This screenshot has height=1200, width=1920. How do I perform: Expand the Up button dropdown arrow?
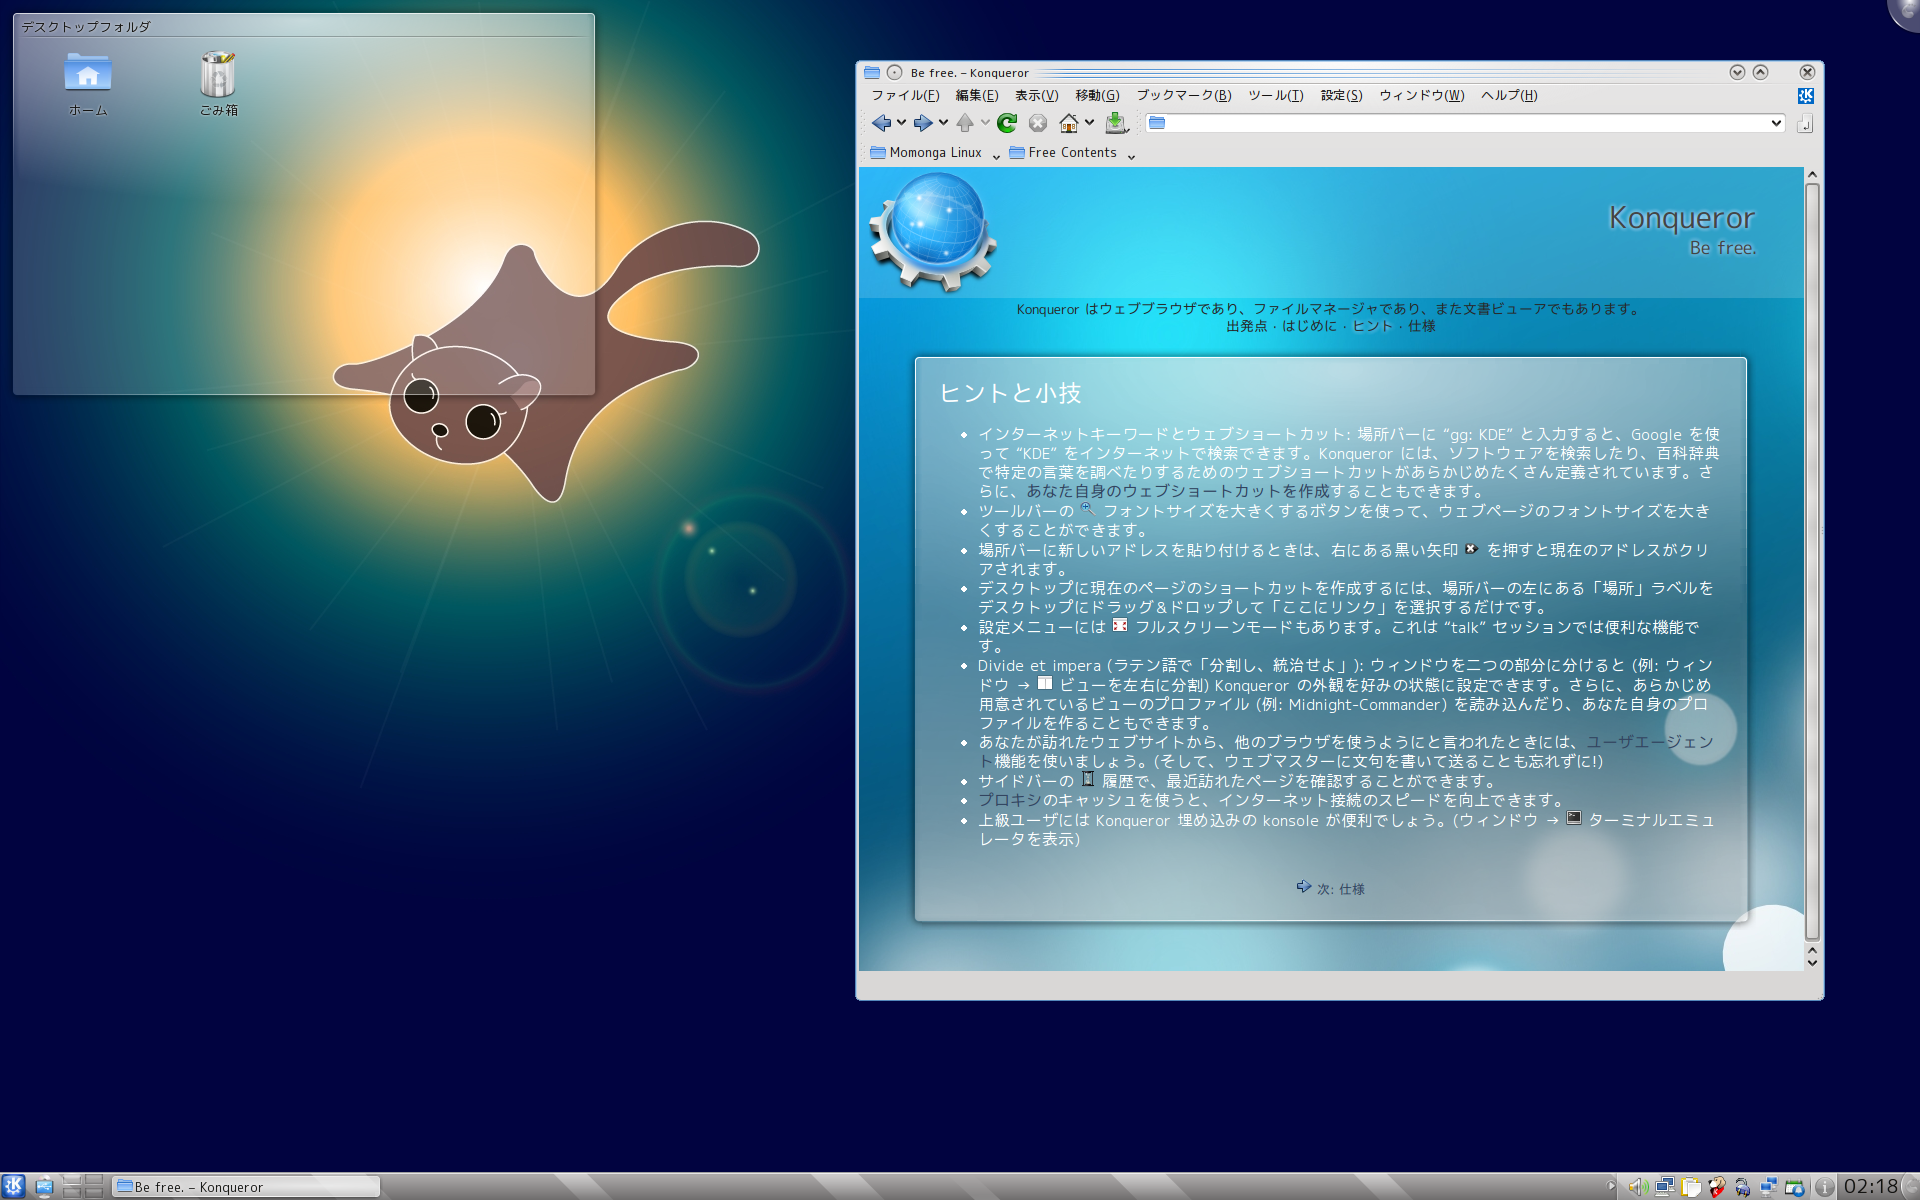coord(985,123)
